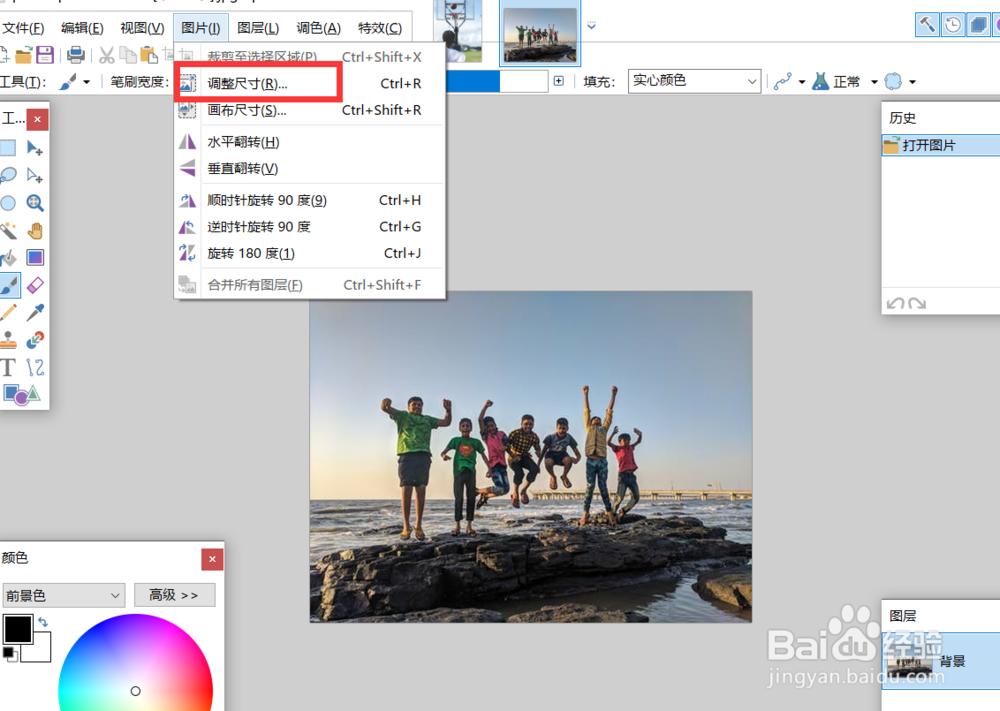
Task: Select the Paintbrush tool in the toolbox
Action: 9,285
